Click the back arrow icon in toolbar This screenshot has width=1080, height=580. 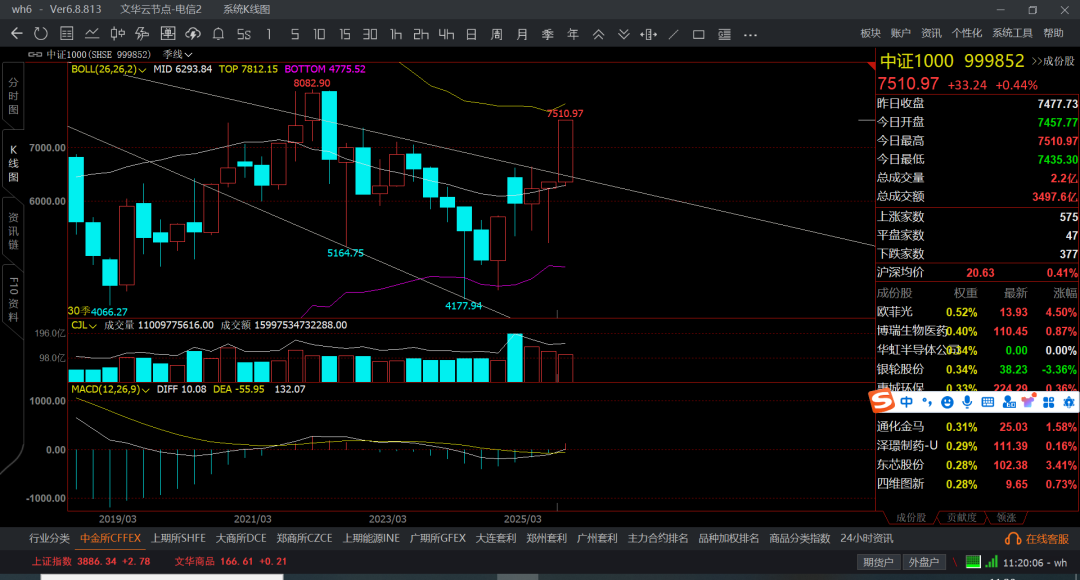point(17,34)
